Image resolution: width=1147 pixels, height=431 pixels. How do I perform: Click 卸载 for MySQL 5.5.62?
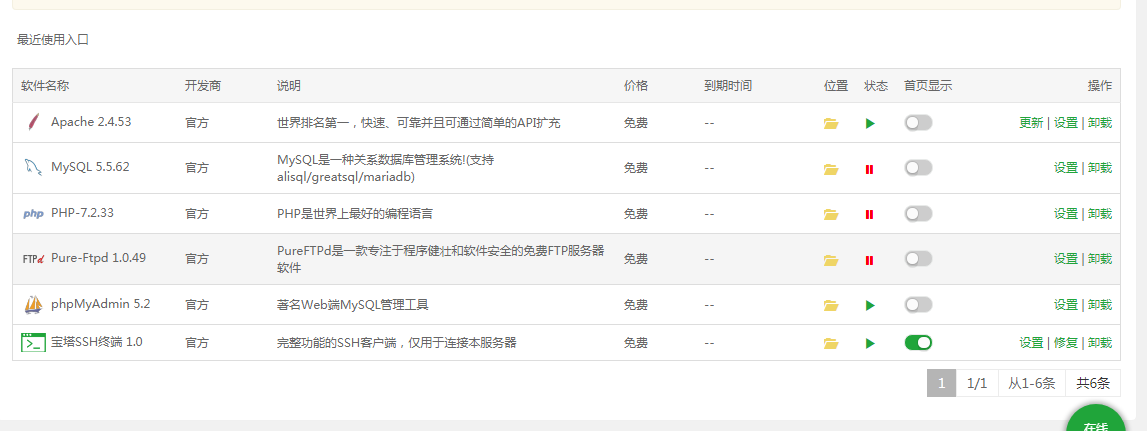(1099, 168)
